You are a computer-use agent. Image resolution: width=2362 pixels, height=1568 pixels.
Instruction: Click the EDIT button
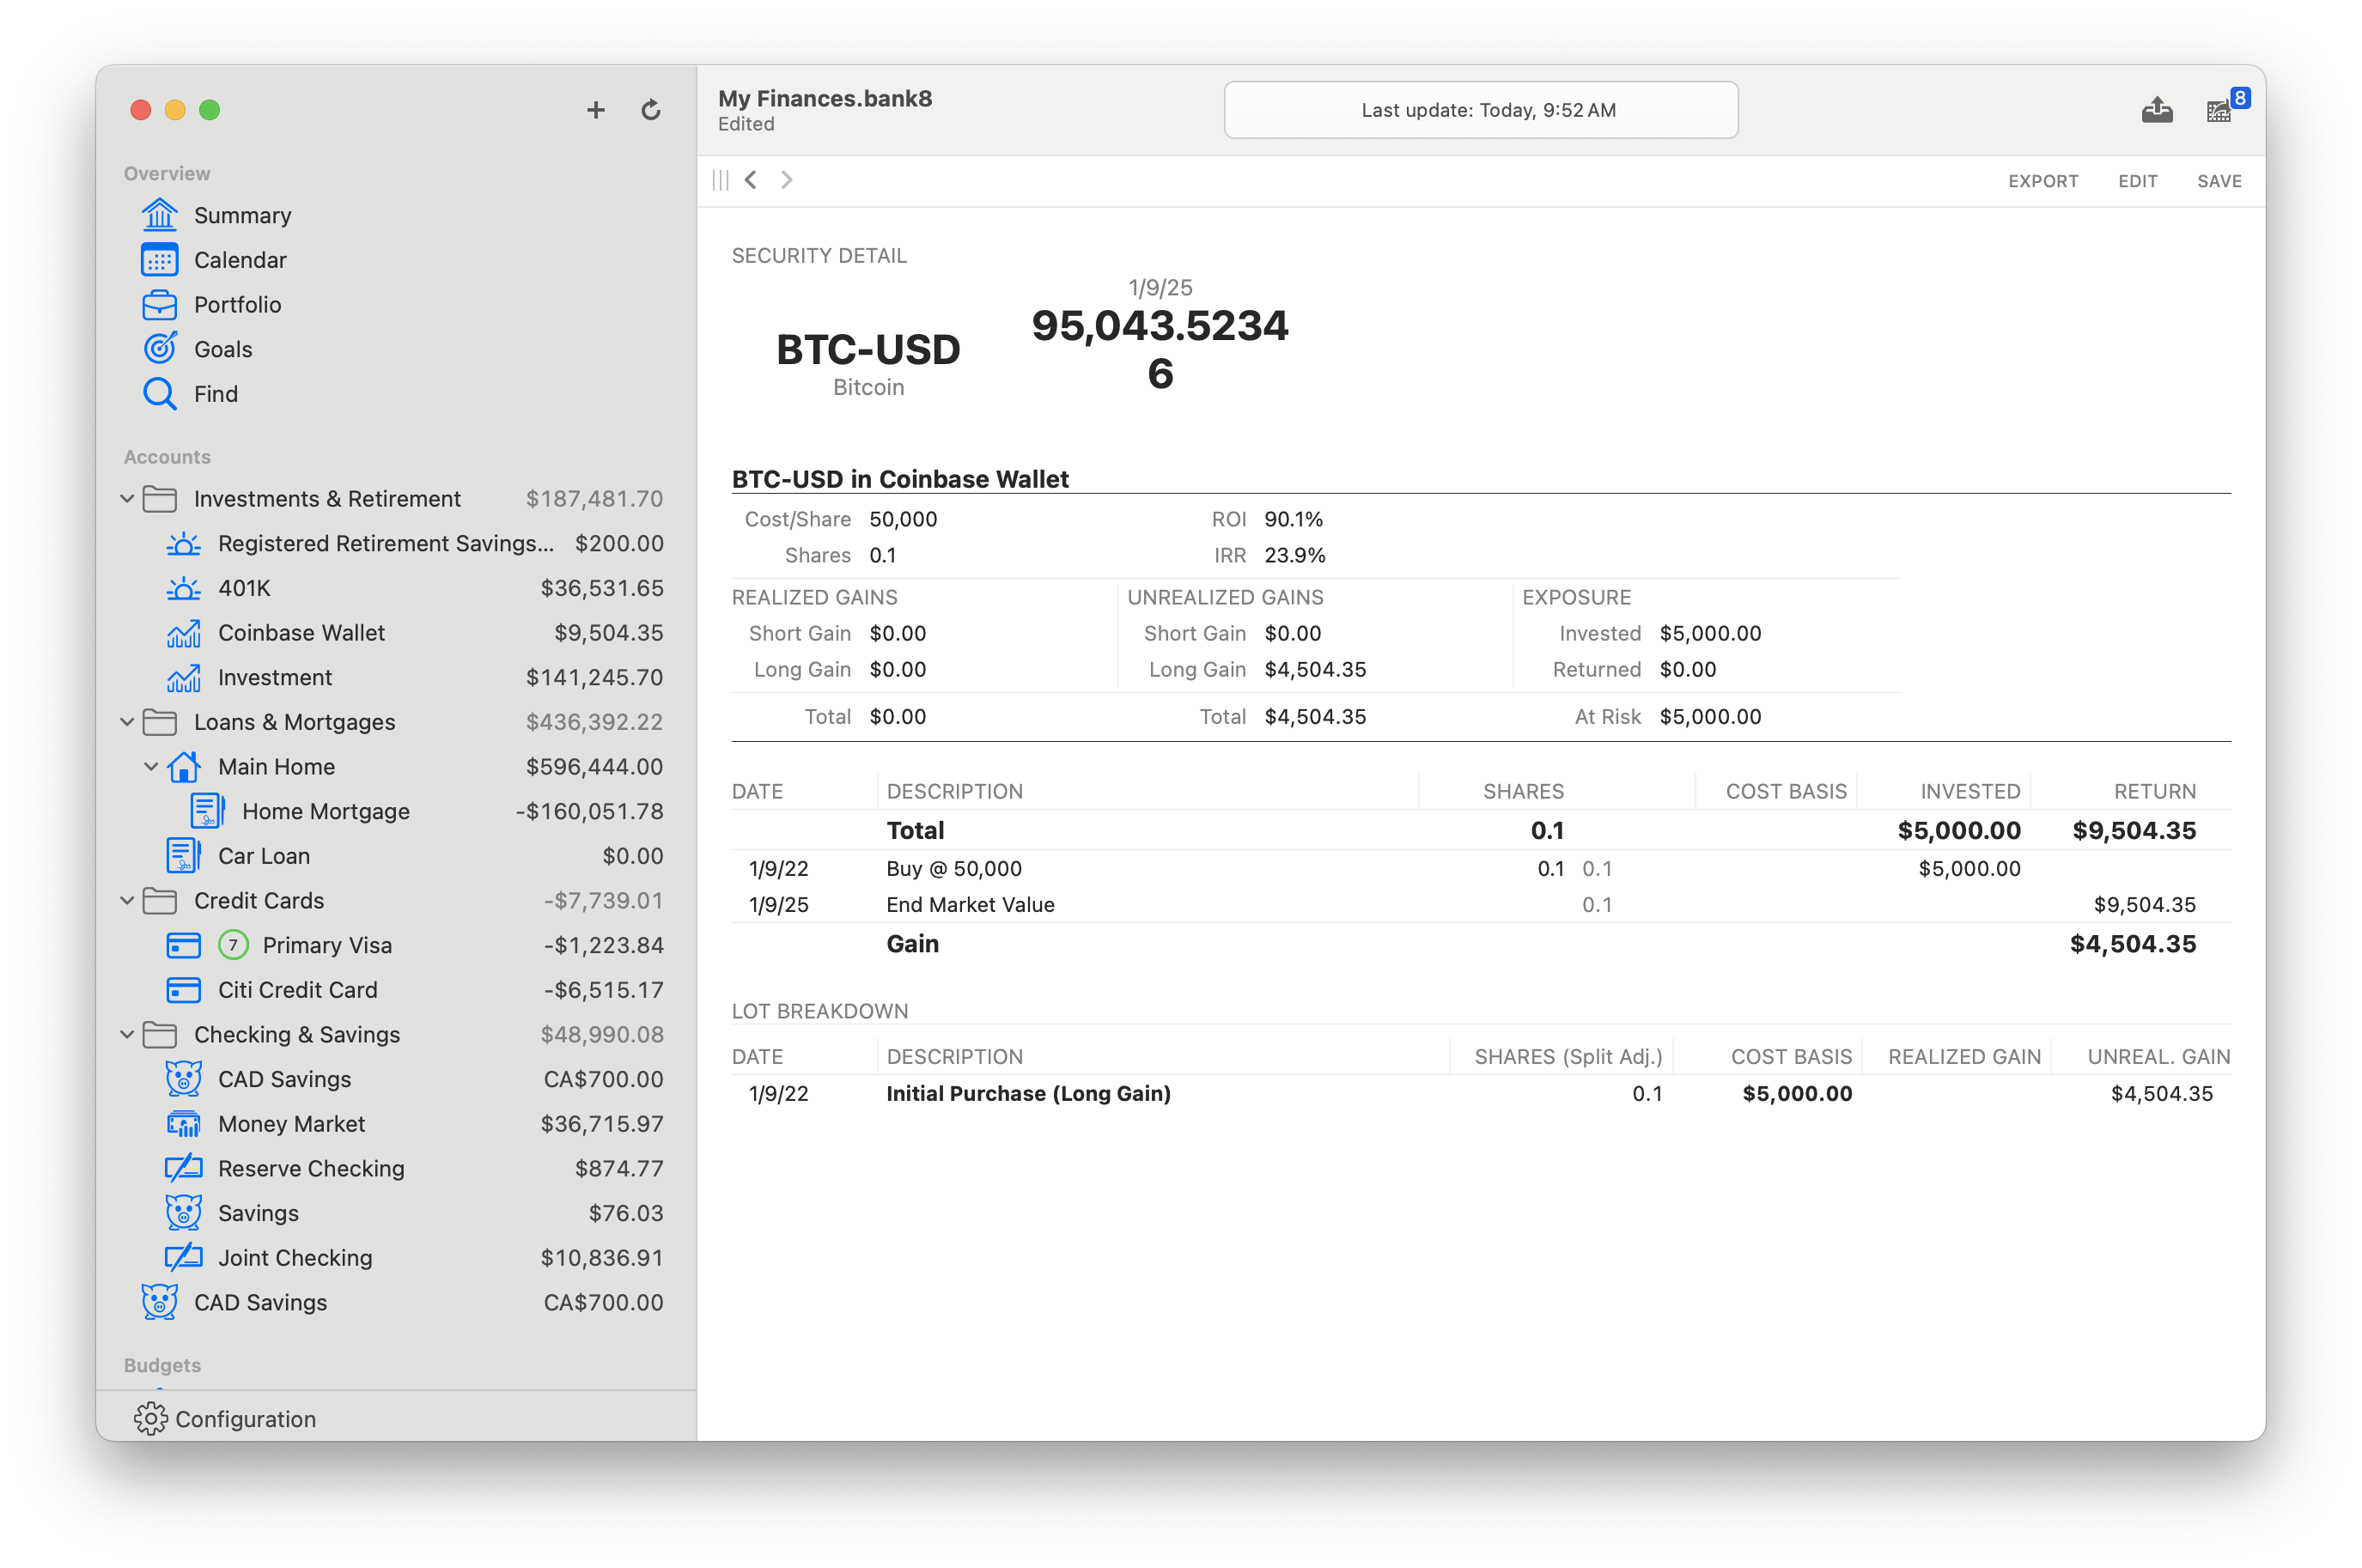[x=2137, y=181]
